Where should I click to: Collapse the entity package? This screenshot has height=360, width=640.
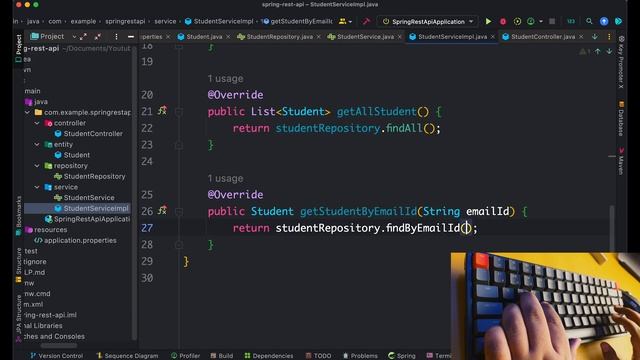point(37,144)
